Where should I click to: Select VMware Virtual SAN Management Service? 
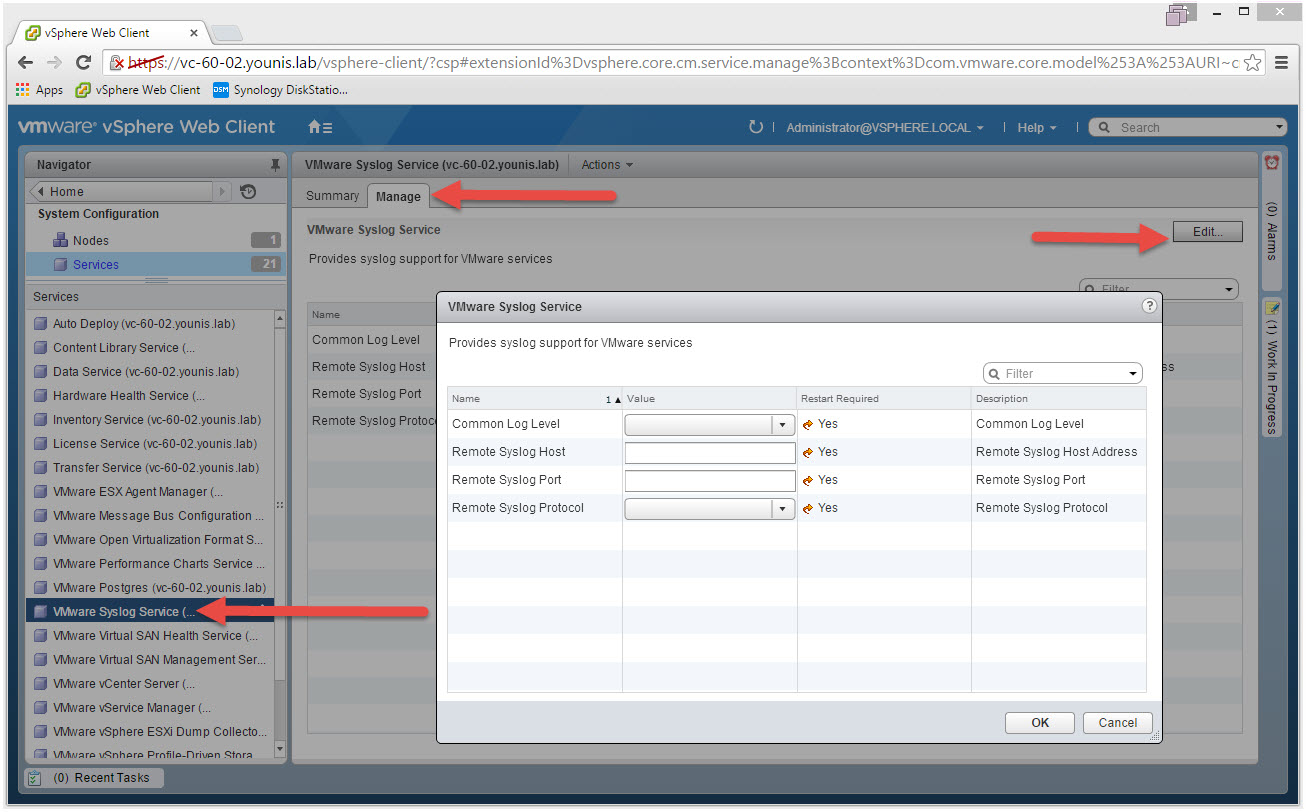[148, 660]
